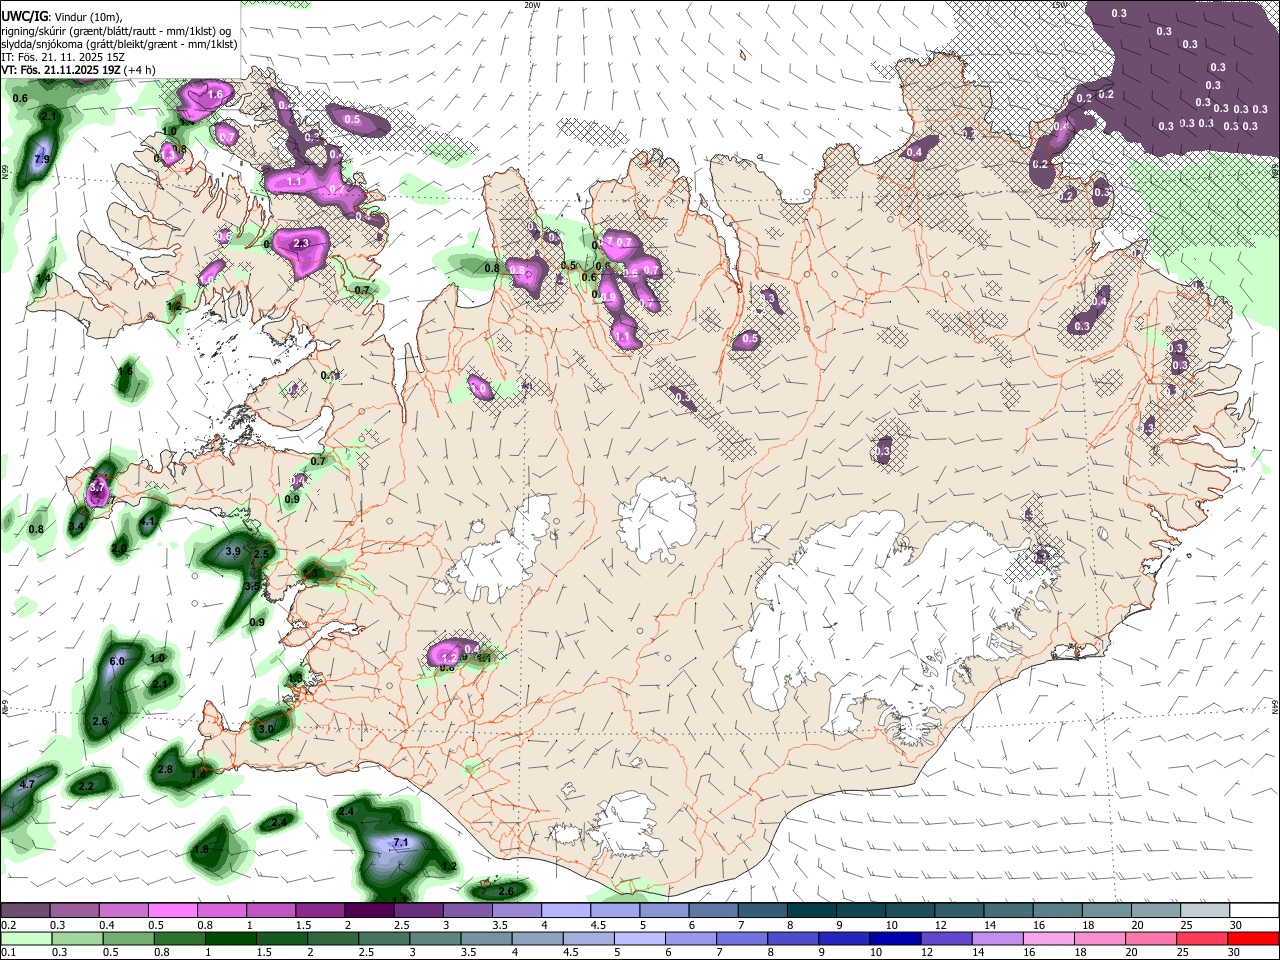1280x960 pixels.
Task: Click the 7.1 rain maximum off the south coast
Action: point(401,843)
